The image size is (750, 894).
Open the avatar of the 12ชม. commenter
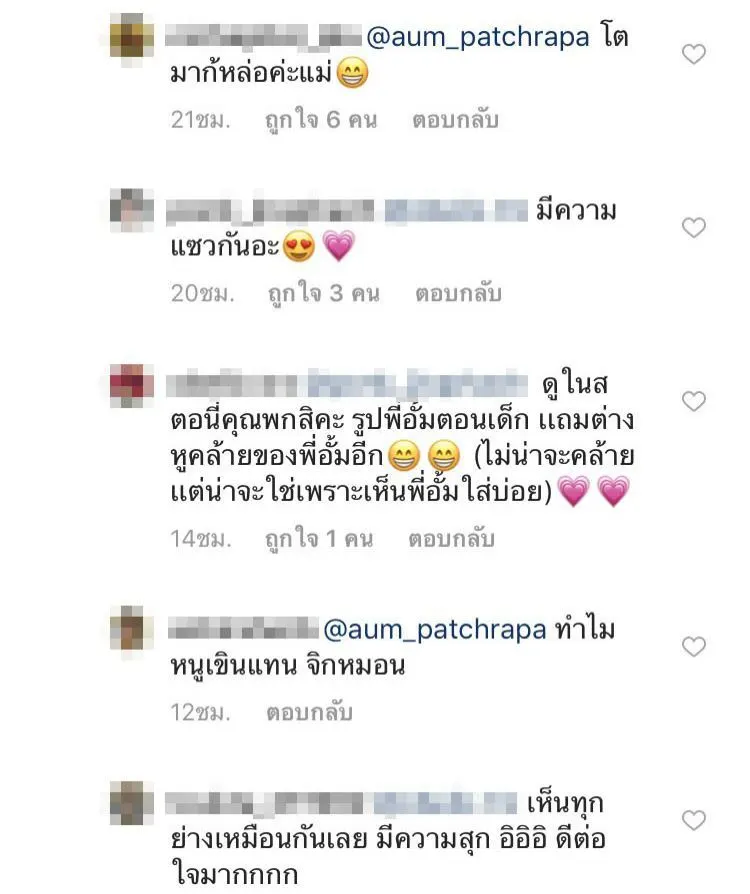pos(132,629)
